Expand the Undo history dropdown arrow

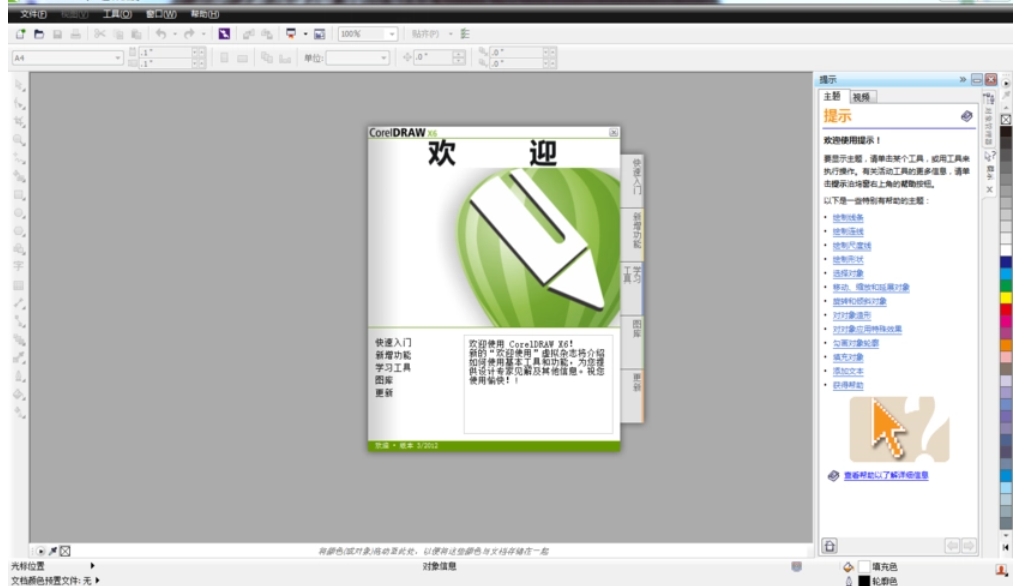175,34
